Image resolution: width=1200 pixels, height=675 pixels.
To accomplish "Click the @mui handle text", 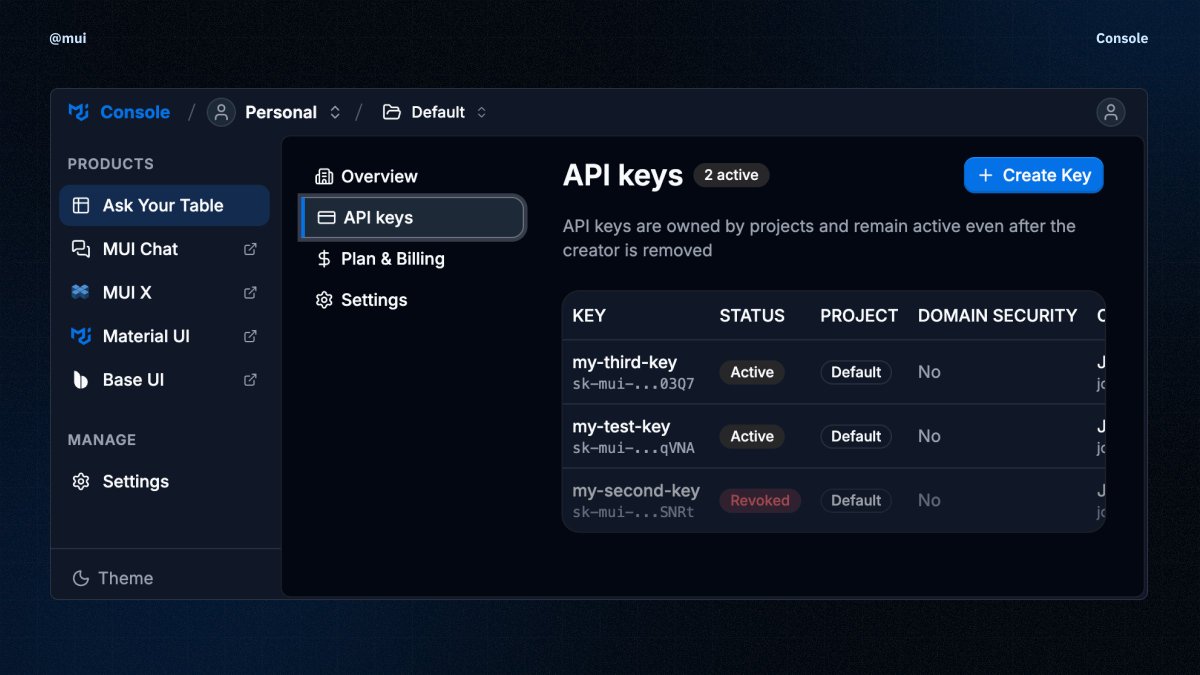I will 68,39.
